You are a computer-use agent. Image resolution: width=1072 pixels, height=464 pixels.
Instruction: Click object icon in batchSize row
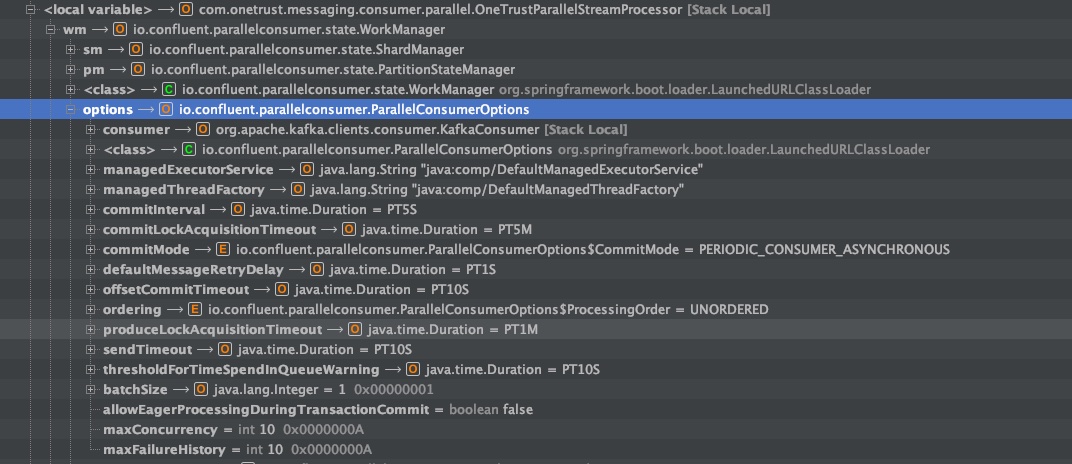[x=200, y=390]
